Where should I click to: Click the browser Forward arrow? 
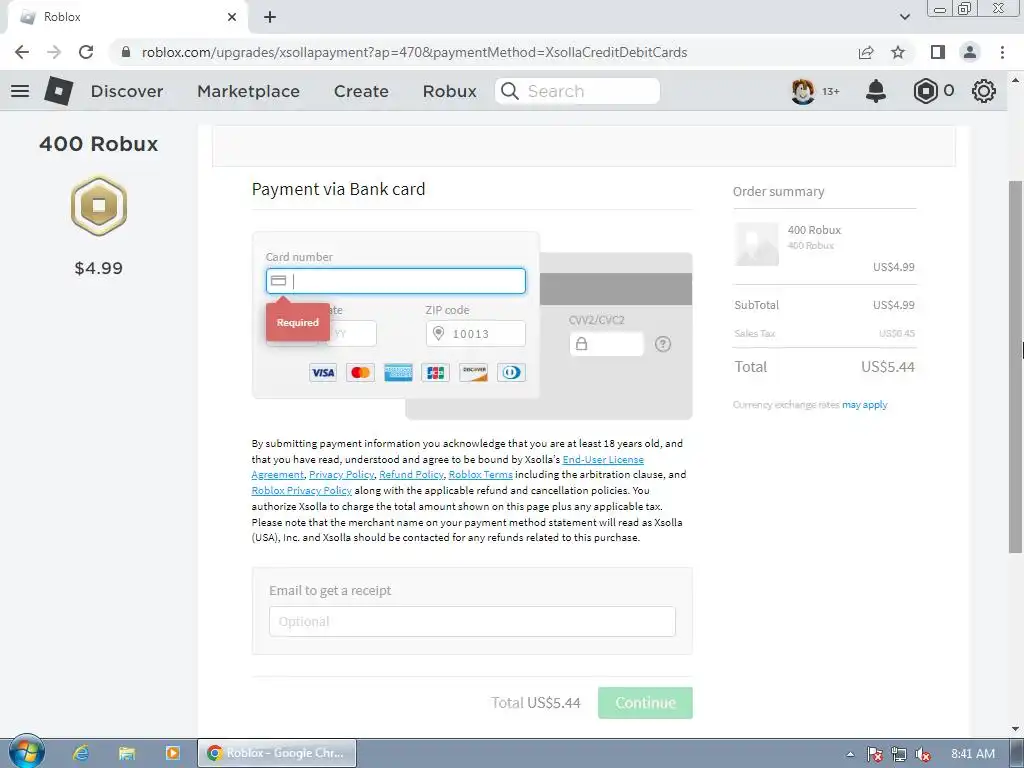click(x=54, y=52)
